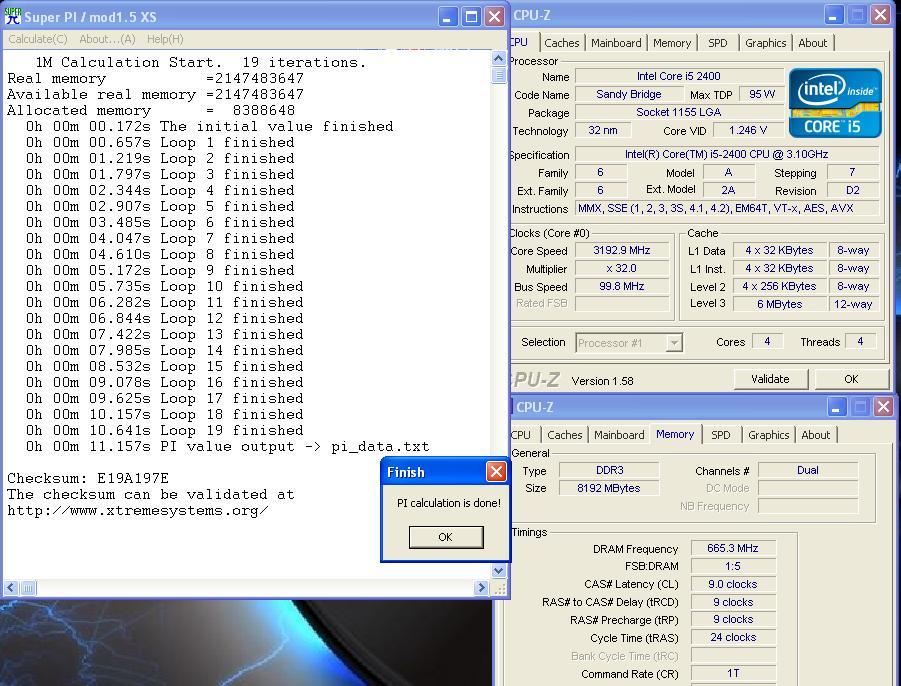Minimize the Super PI window
901x686 pixels.
tap(448, 17)
